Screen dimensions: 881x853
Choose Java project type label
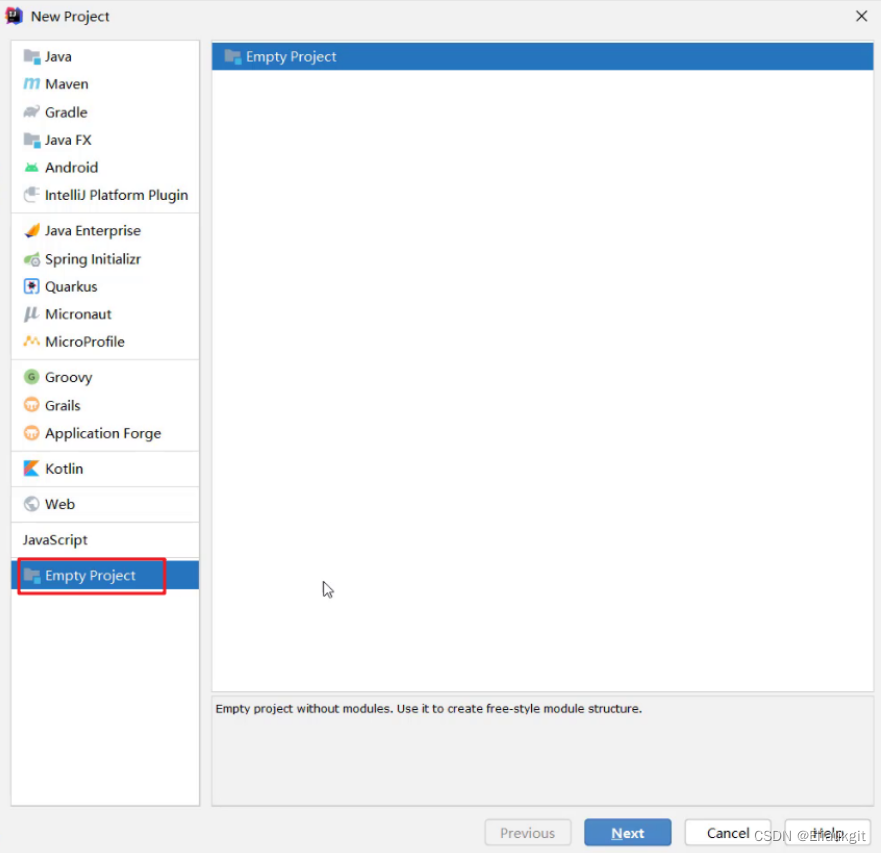(x=58, y=57)
